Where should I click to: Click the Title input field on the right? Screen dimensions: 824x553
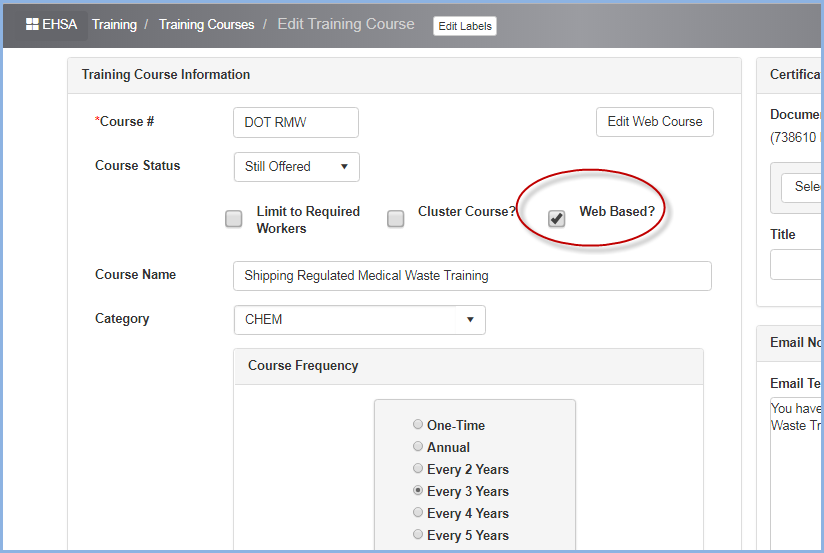point(797,264)
